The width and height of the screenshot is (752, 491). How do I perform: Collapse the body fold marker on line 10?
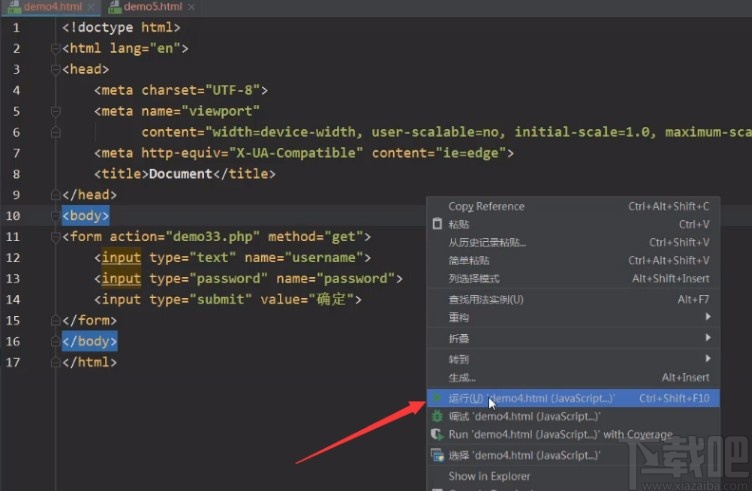click(55, 215)
